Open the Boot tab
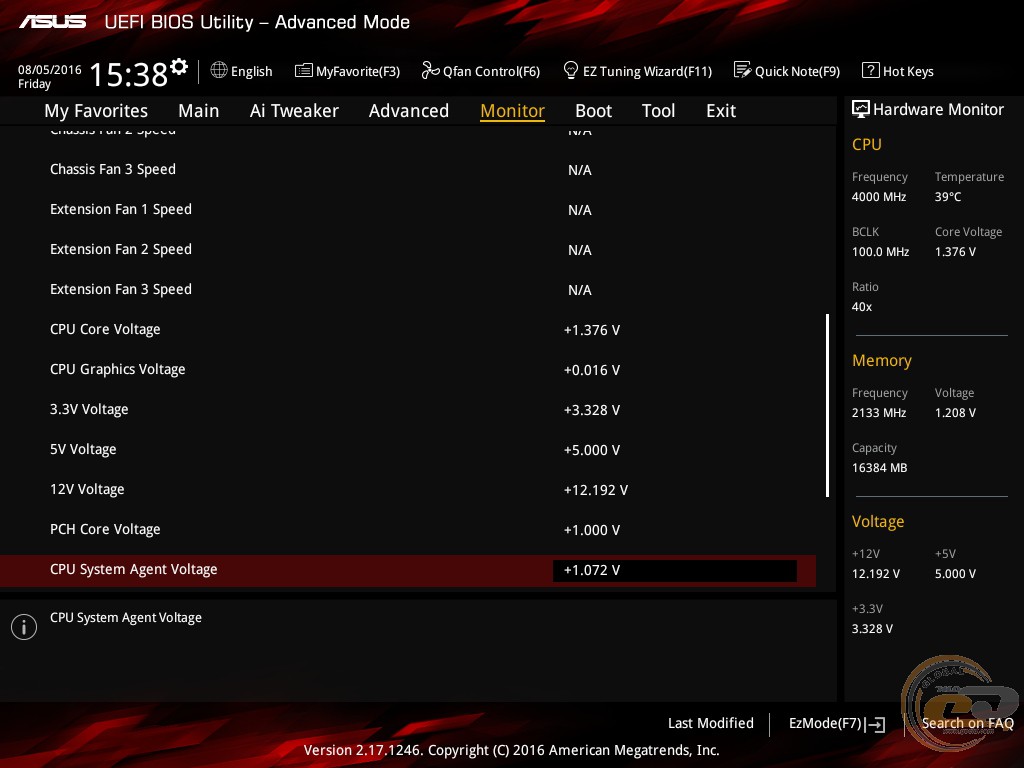The height and width of the screenshot is (768, 1024). coord(593,111)
